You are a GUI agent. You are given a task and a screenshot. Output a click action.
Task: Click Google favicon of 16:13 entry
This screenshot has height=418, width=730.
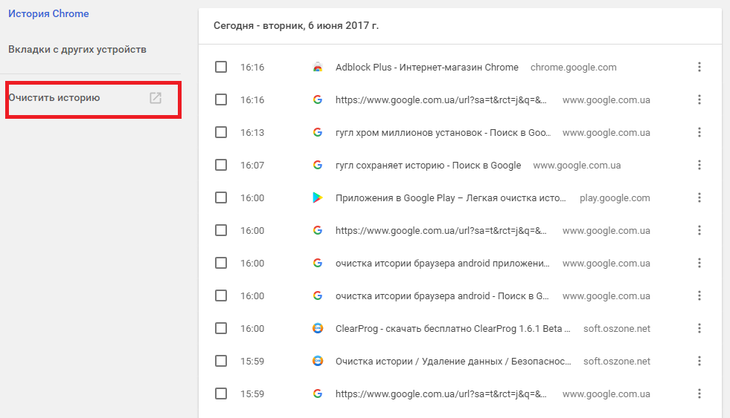tap(317, 132)
